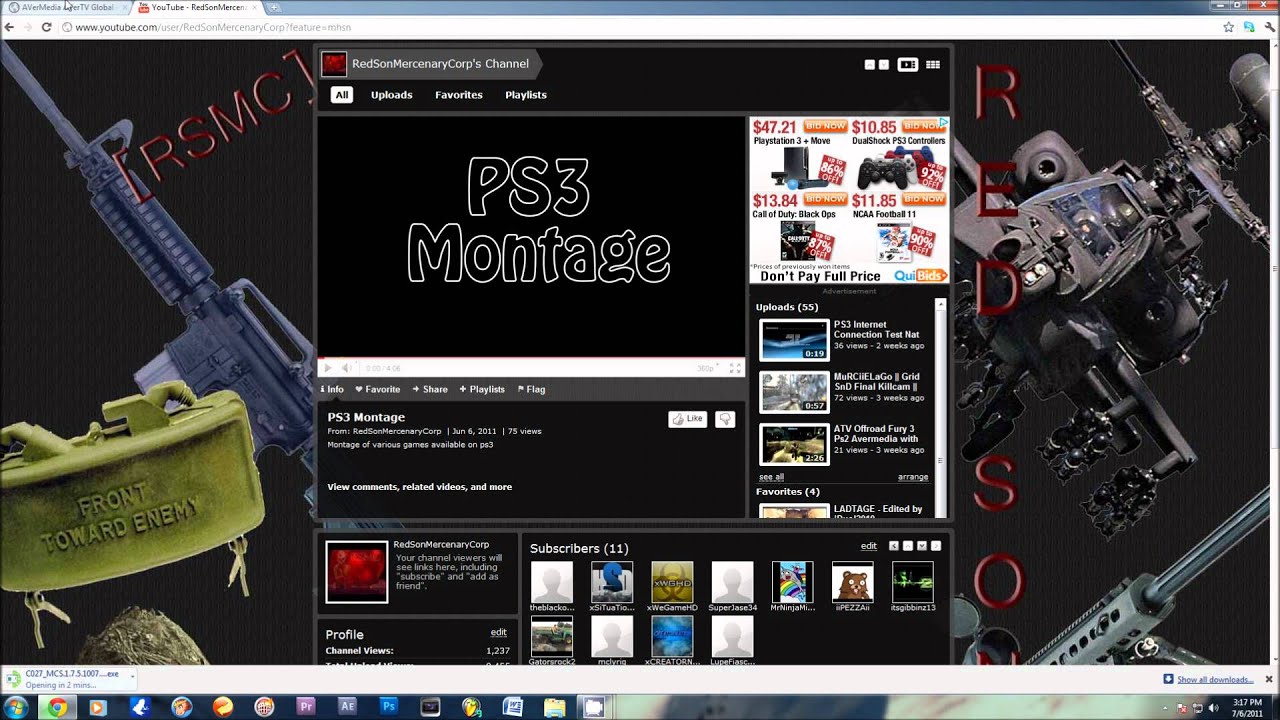Screen dimensions: 1280x720
Task: Show all downloads link
Action: pos(1215,680)
